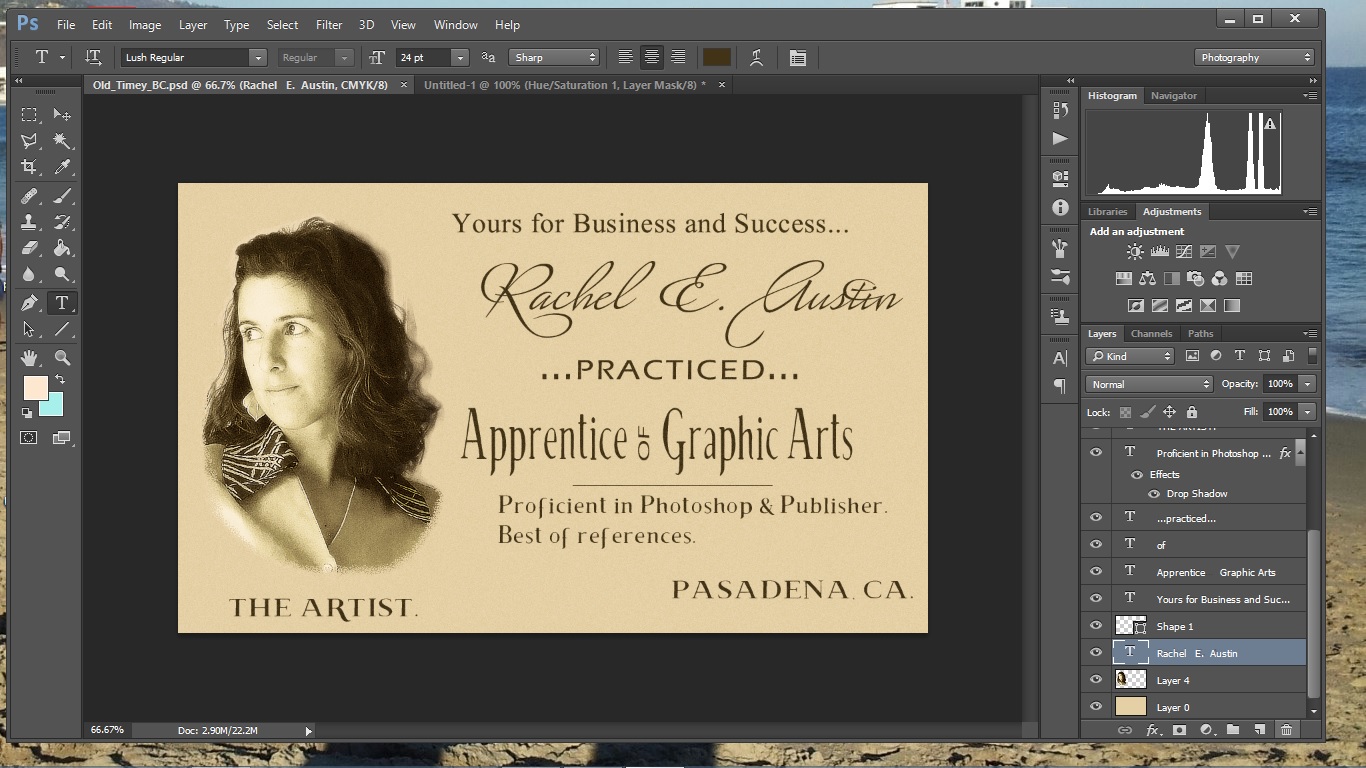The height and width of the screenshot is (768, 1366).
Task: Select the Magic Wand tool
Action: [x=62, y=141]
